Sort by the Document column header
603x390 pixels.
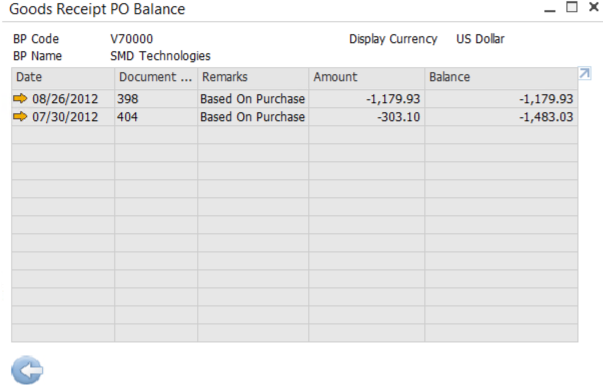click(156, 77)
